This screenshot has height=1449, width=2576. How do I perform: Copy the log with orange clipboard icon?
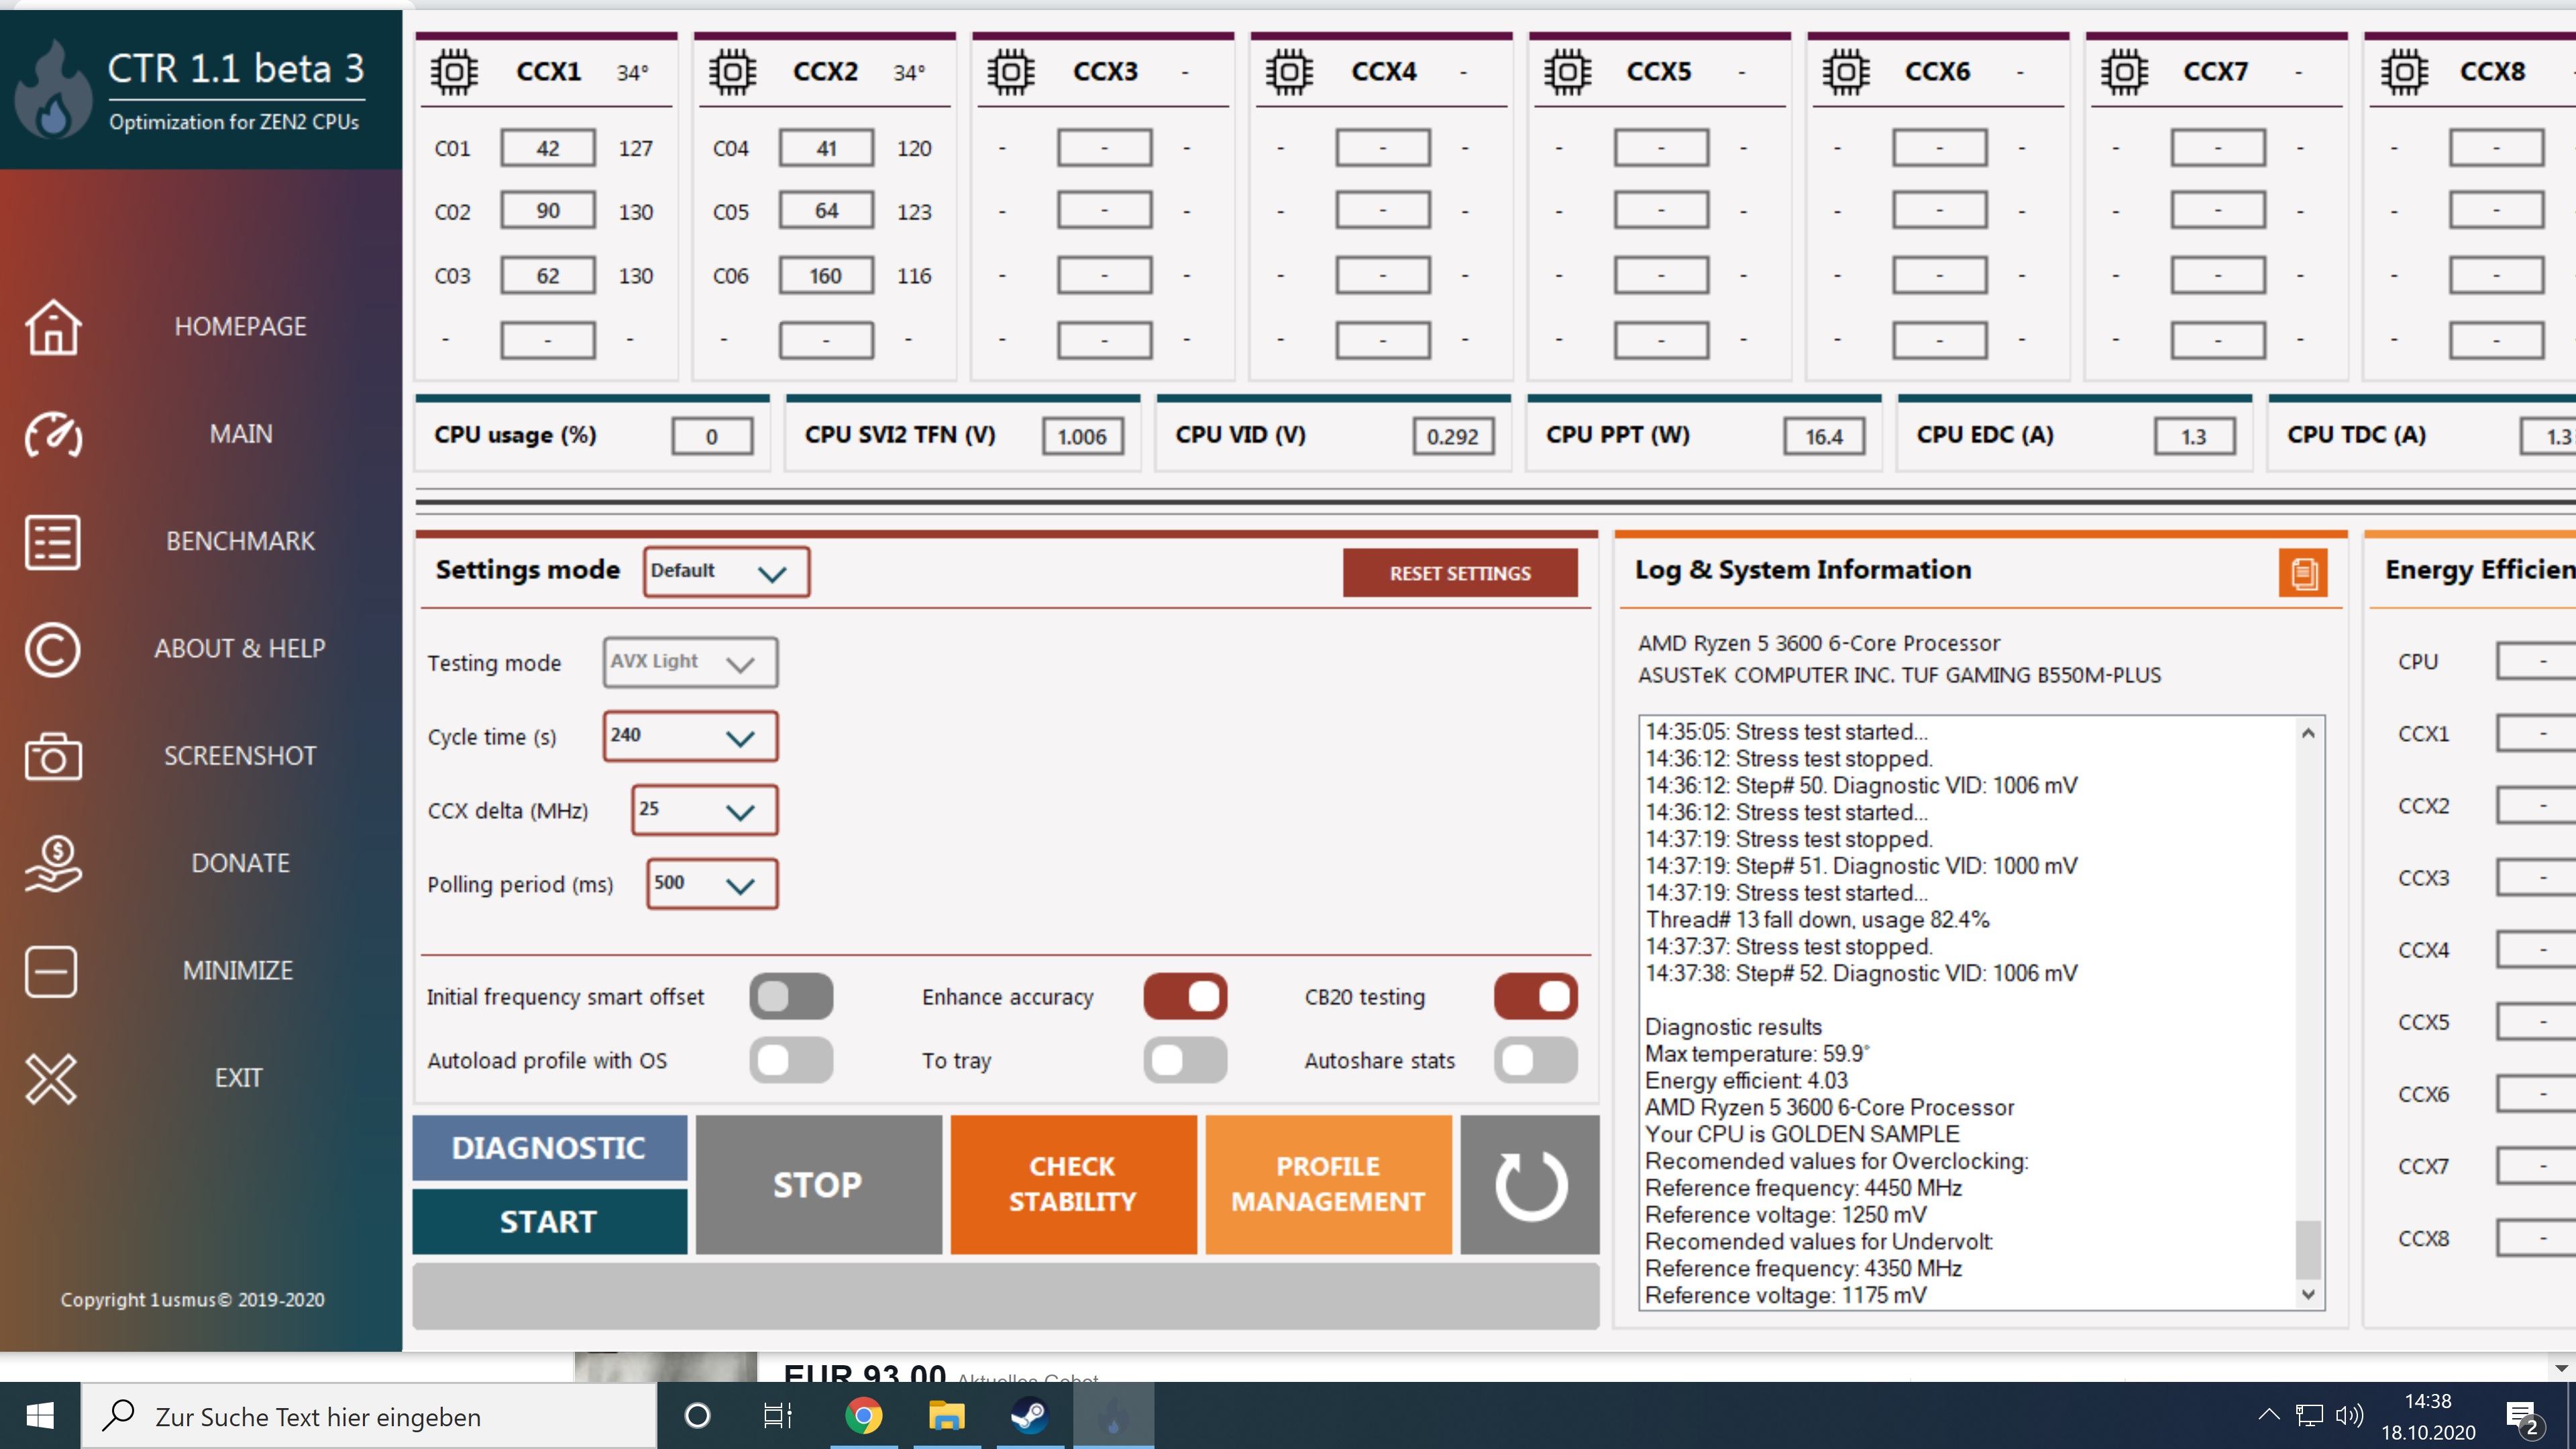point(2303,573)
